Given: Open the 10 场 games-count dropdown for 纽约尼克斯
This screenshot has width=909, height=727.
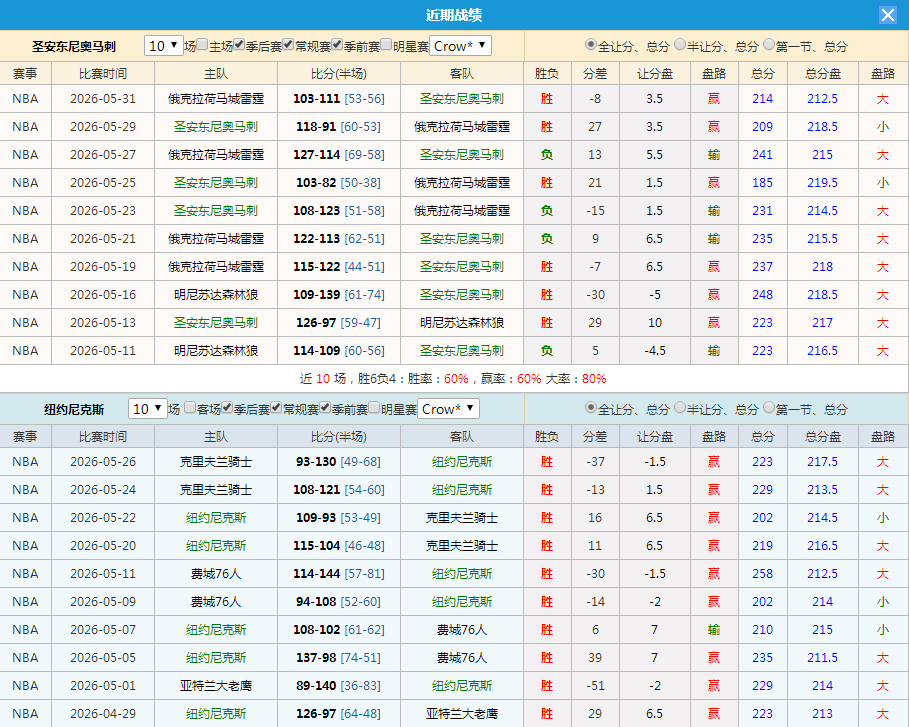Looking at the screenshot, I should 148,409.
